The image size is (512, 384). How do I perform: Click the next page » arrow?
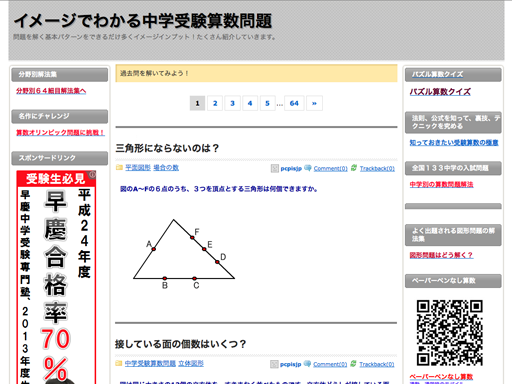[314, 103]
